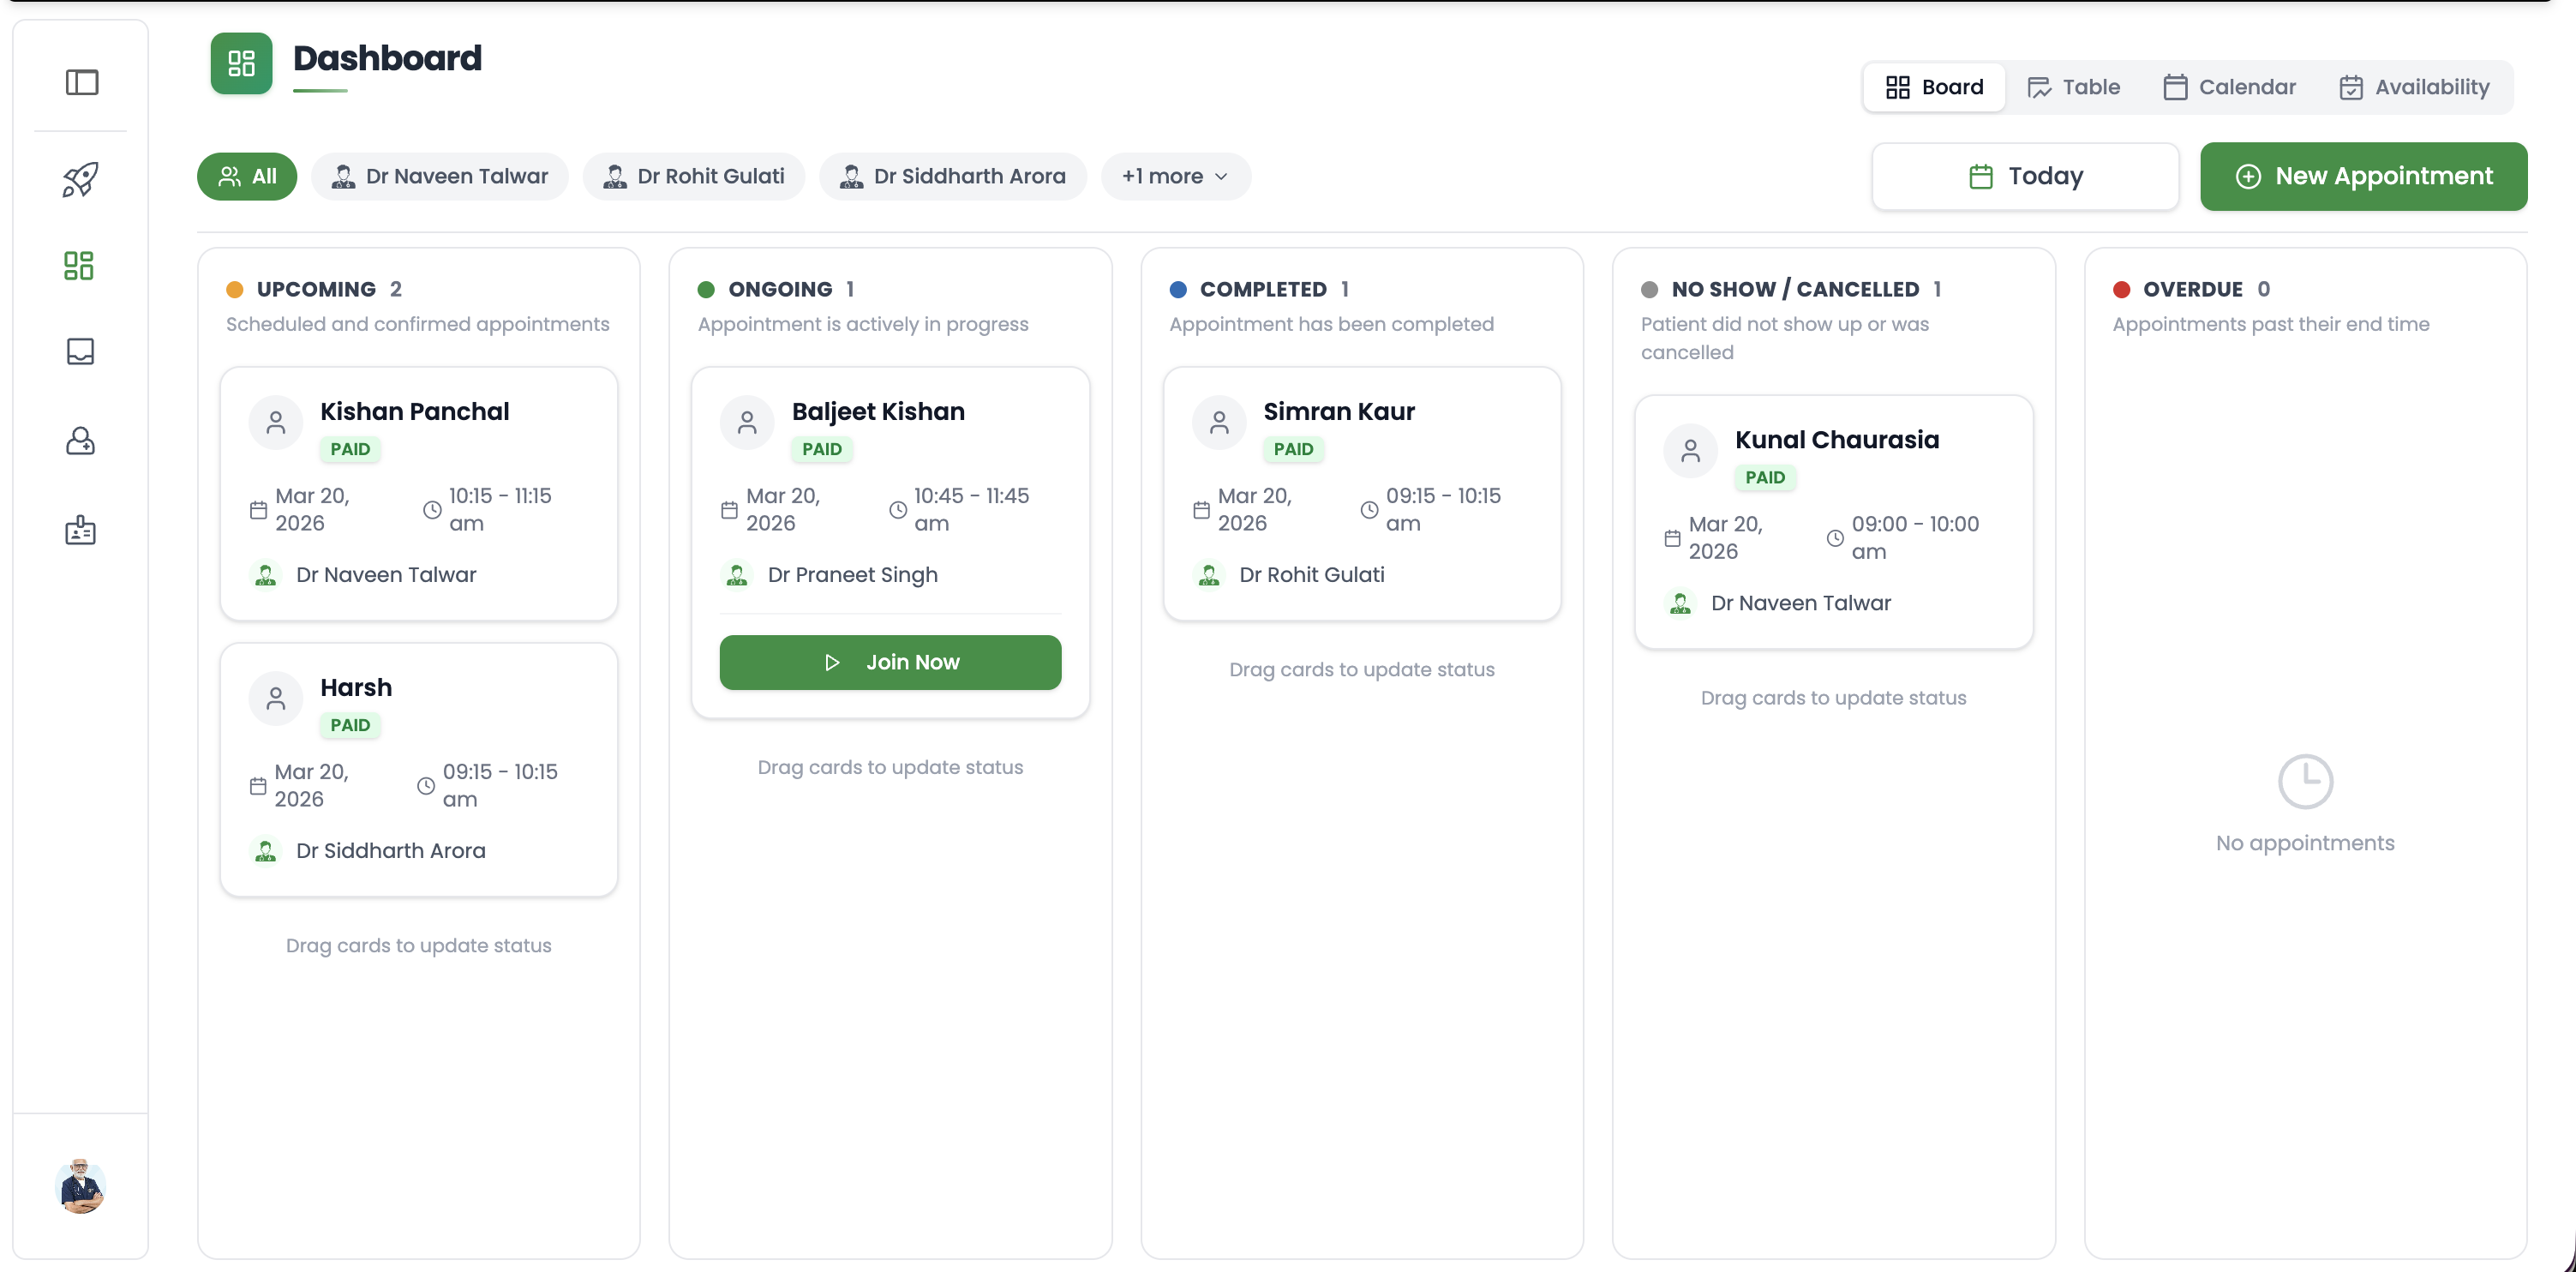Filter by Dr Siddharth Arora
Image resolution: width=2576 pixels, height=1272 pixels.
953,176
